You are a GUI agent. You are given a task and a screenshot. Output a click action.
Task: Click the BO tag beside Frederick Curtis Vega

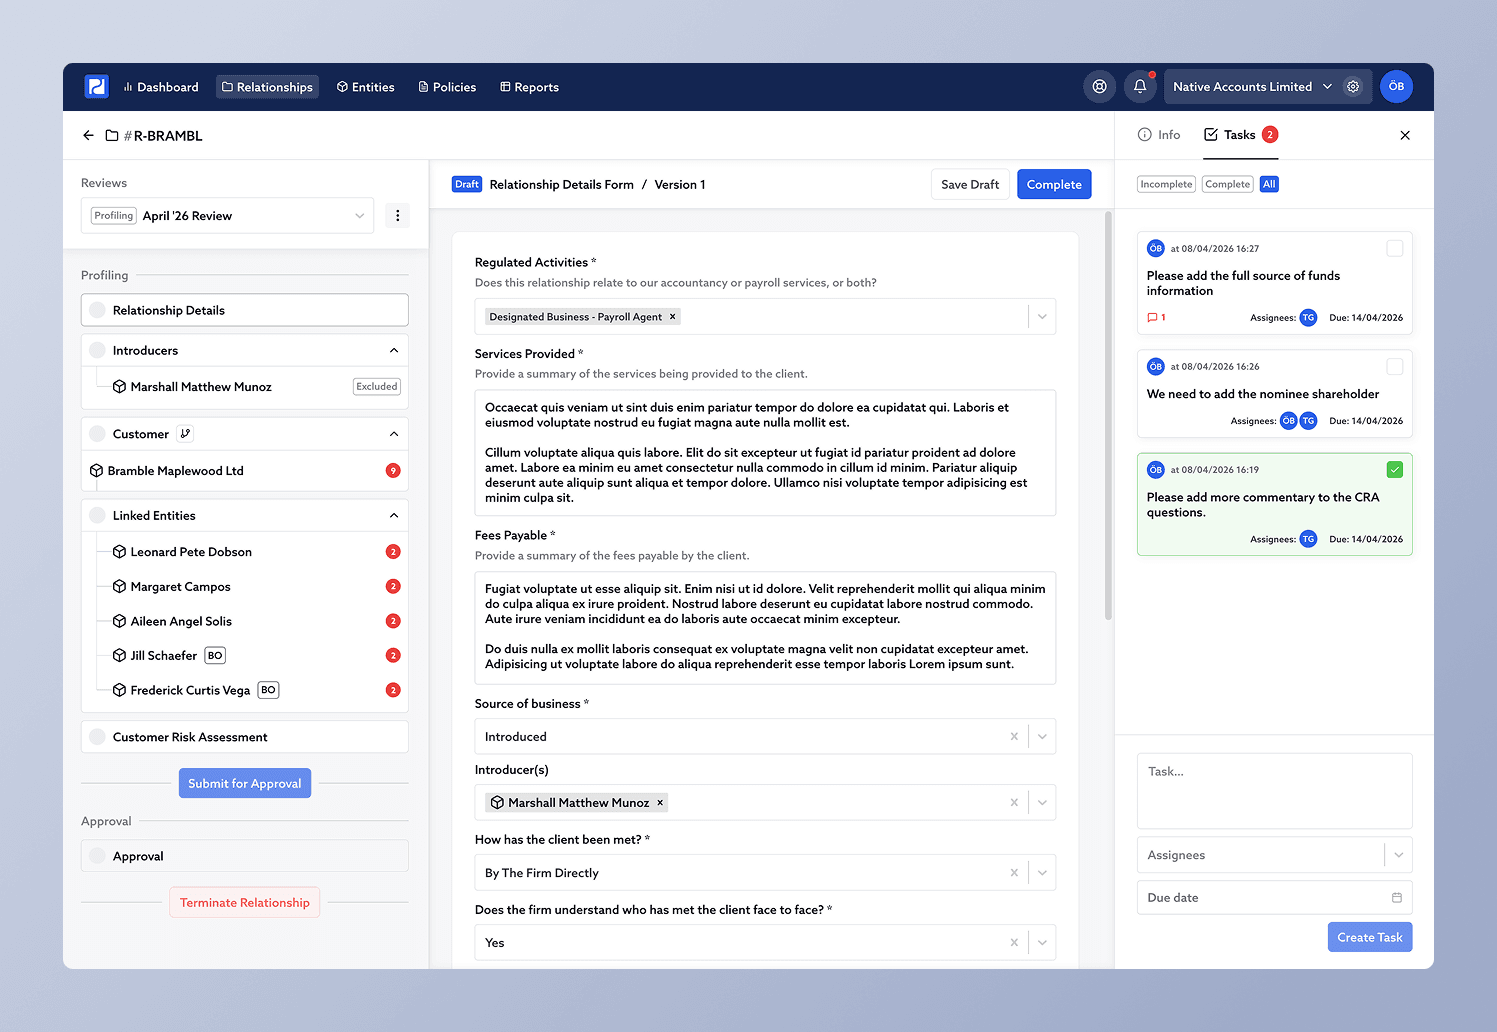tap(268, 690)
